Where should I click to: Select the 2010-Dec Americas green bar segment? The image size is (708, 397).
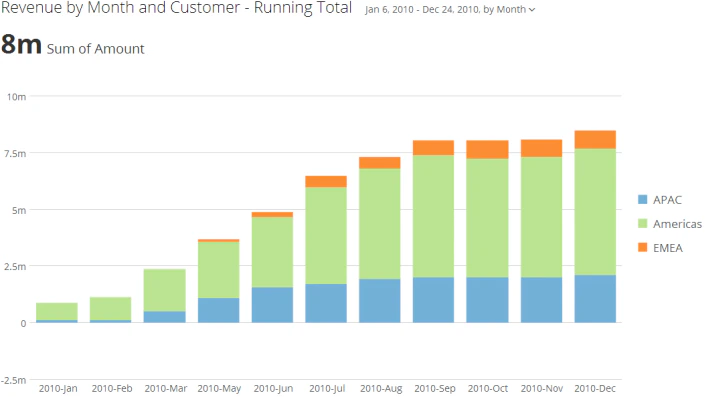pyautogui.click(x=595, y=212)
